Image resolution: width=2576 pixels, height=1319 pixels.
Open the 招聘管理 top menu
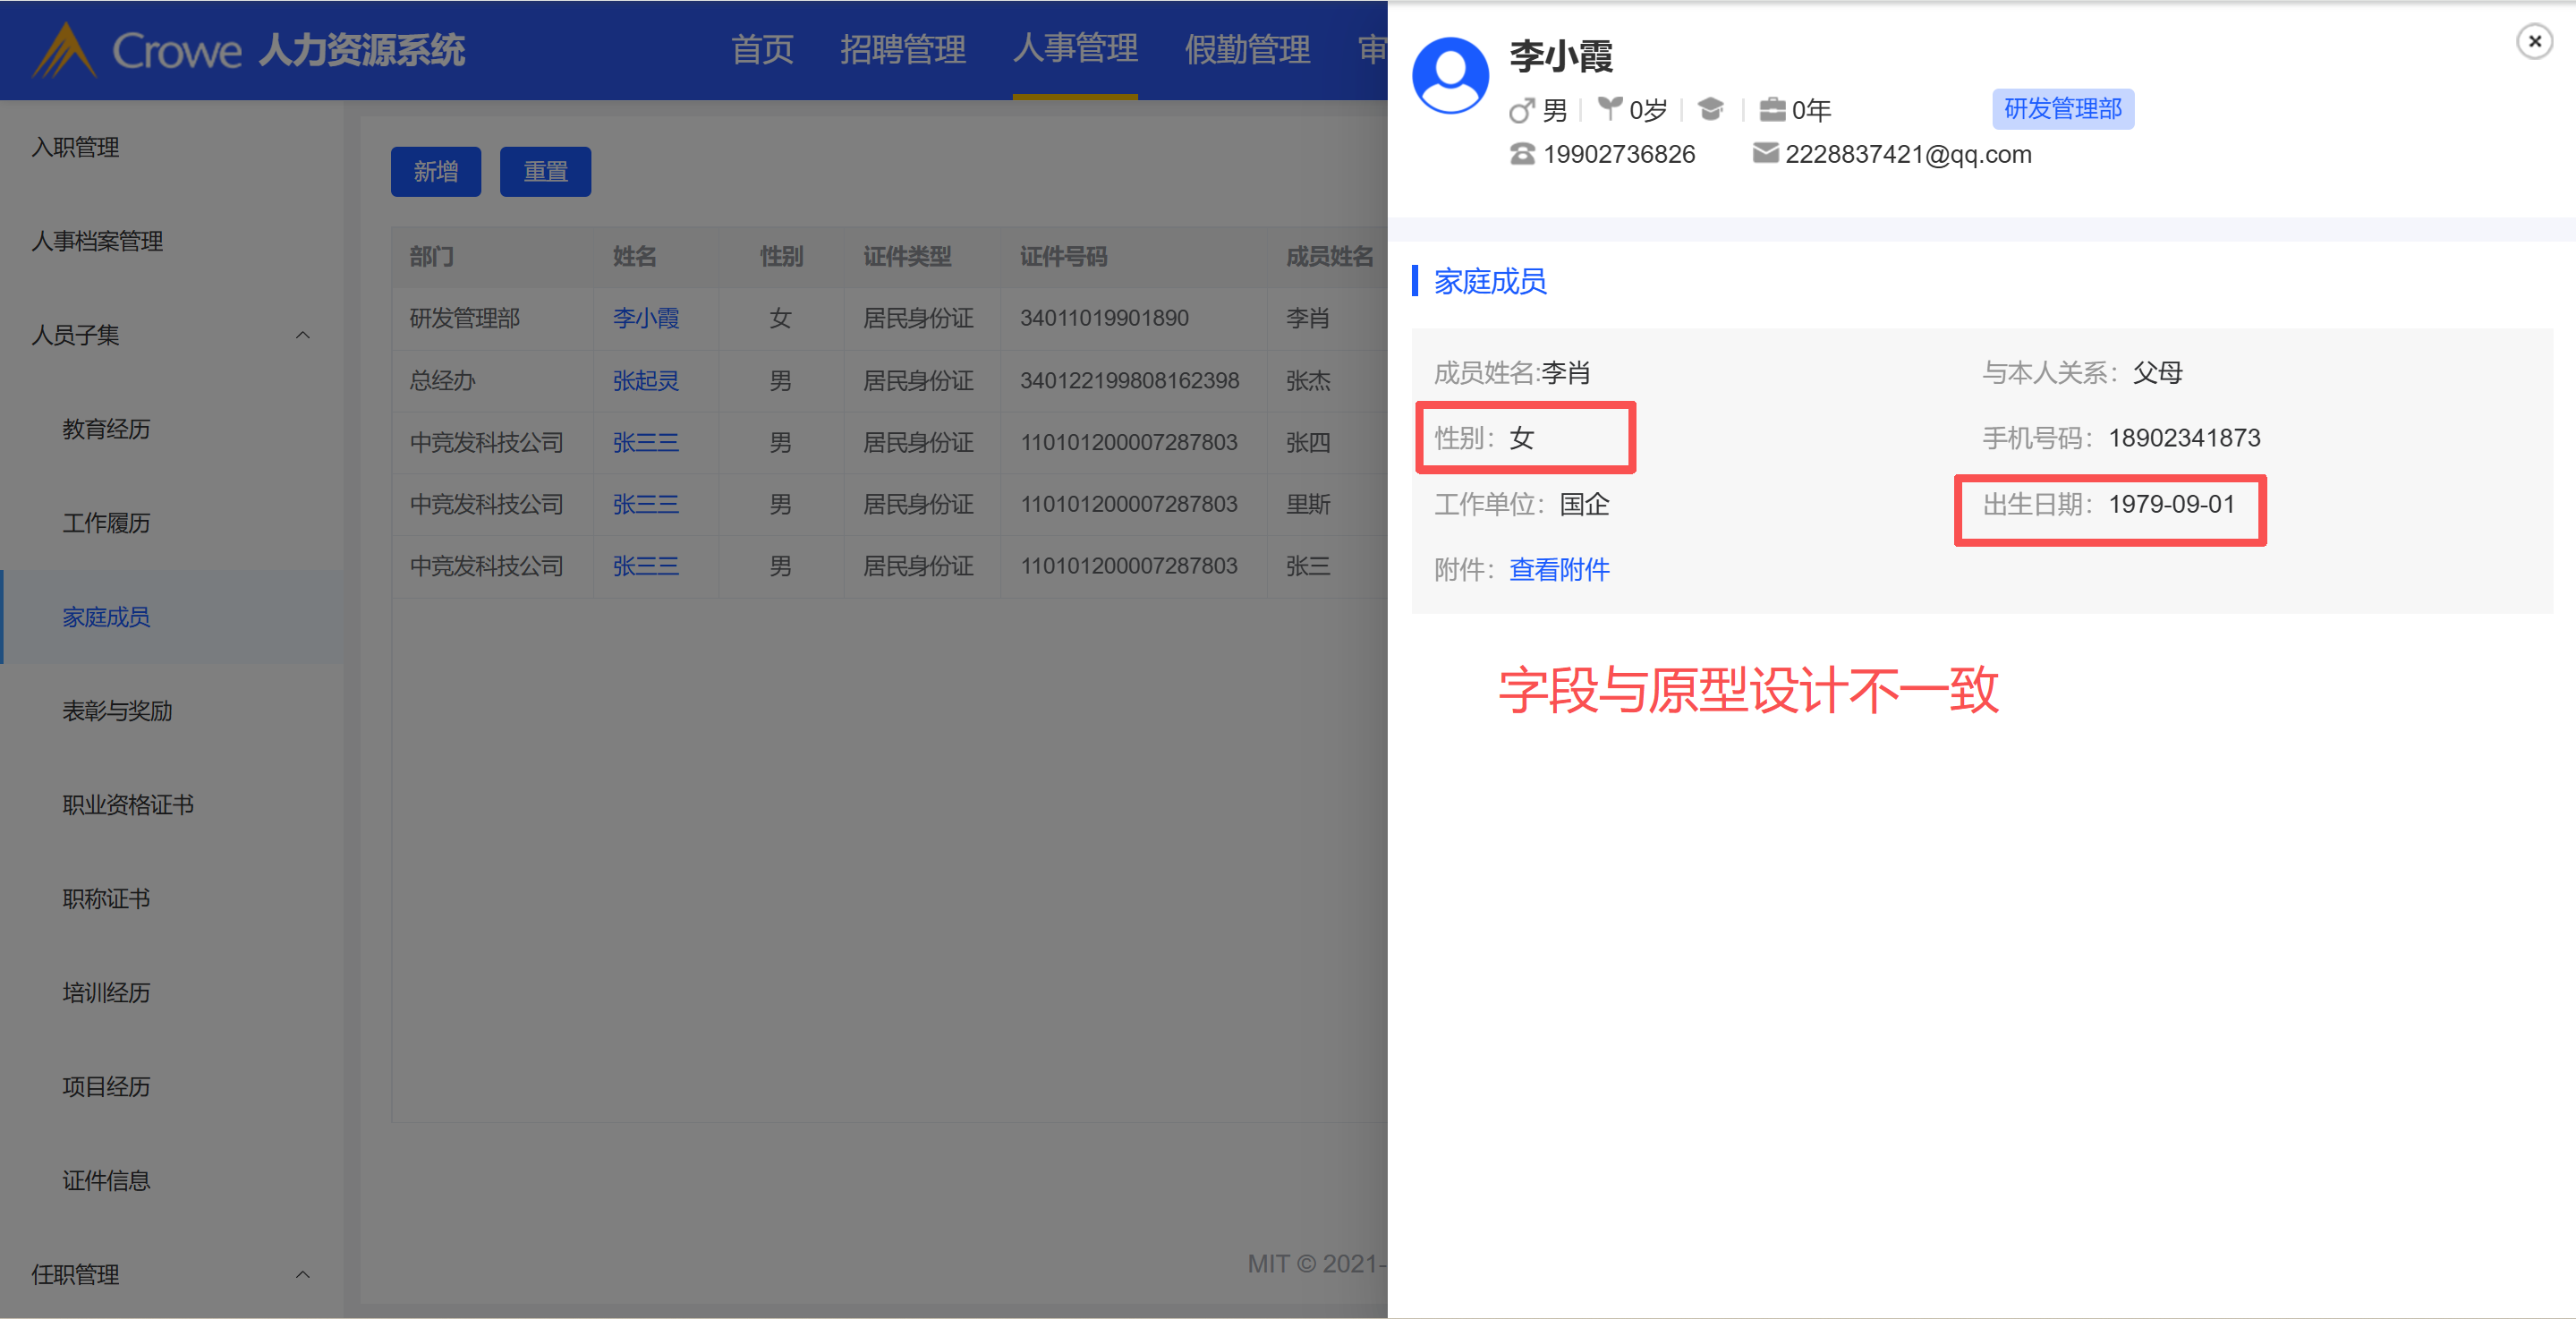(902, 50)
